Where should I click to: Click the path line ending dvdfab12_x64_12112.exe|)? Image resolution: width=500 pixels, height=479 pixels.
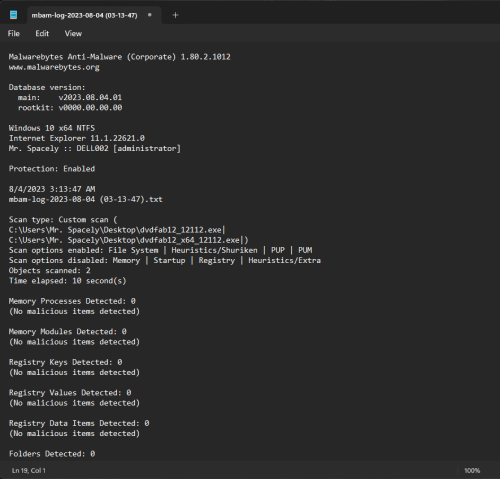coord(129,240)
